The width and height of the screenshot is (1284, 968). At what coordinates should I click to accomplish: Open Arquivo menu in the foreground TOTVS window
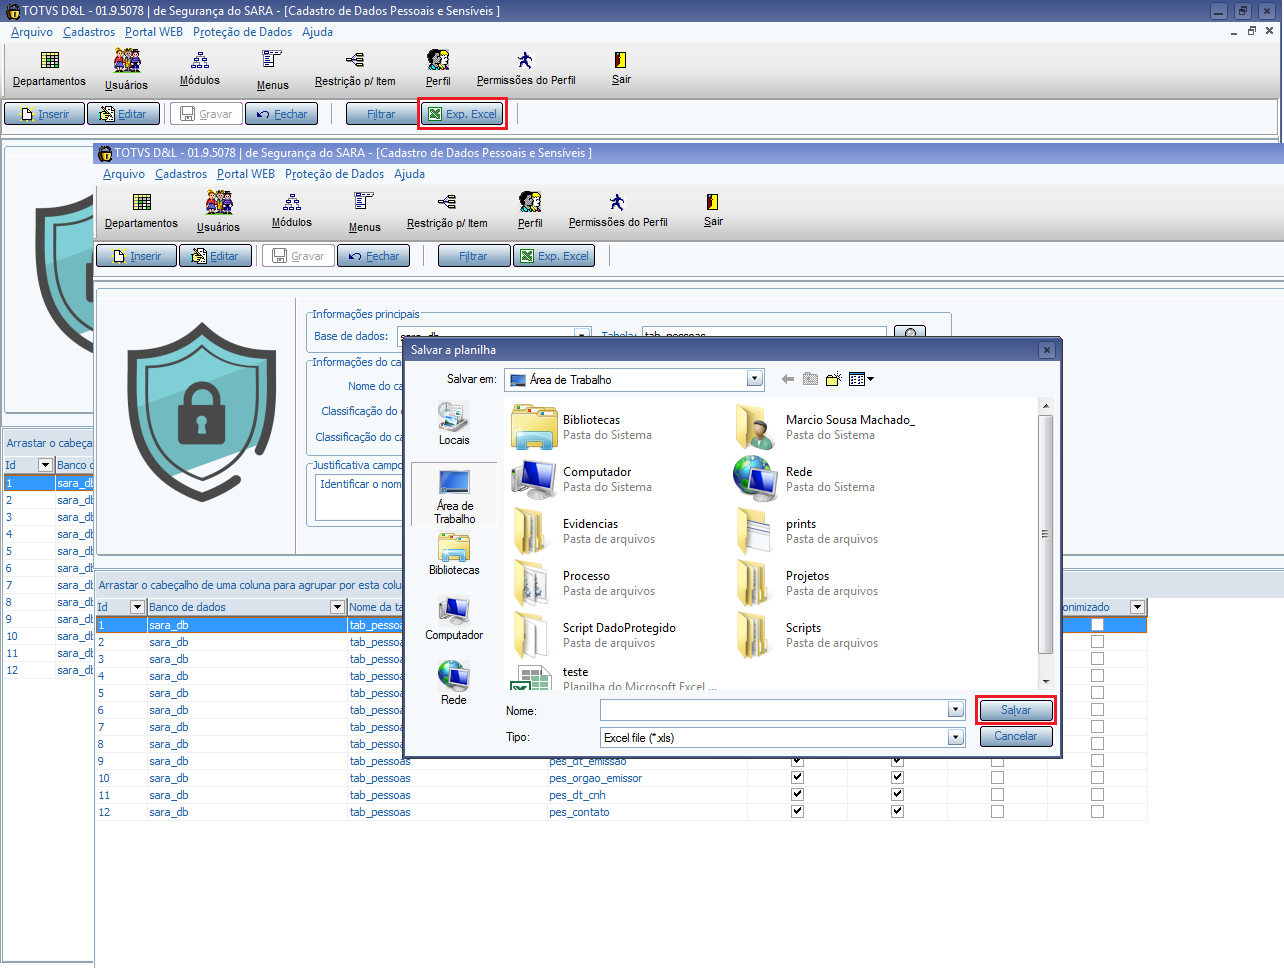tap(124, 174)
